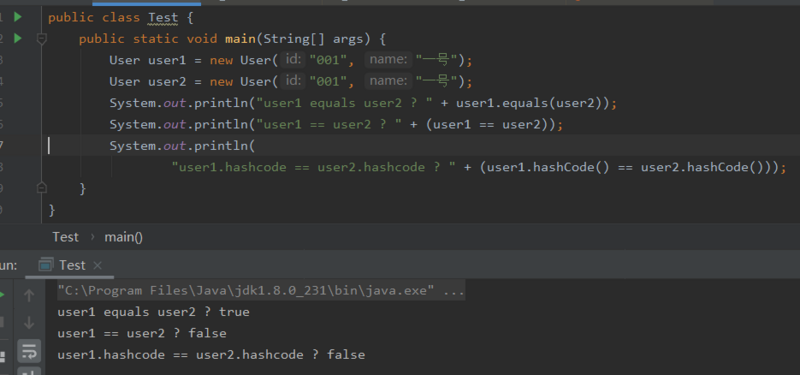
Task: Click the string "user1.hashcode == user2.hashcode ? " in code
Action: 314,167
